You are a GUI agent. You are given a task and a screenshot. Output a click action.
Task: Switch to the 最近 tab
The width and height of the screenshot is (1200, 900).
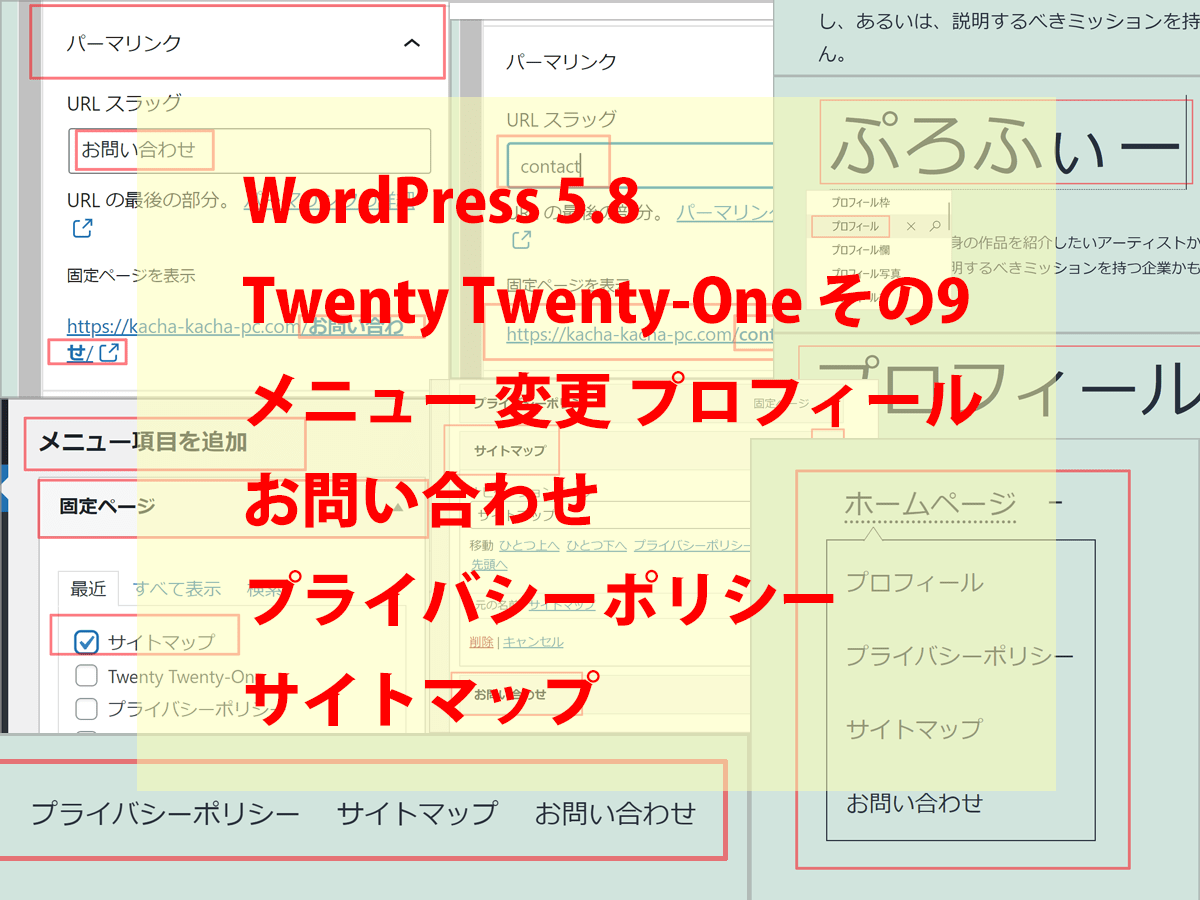(88, 588)
